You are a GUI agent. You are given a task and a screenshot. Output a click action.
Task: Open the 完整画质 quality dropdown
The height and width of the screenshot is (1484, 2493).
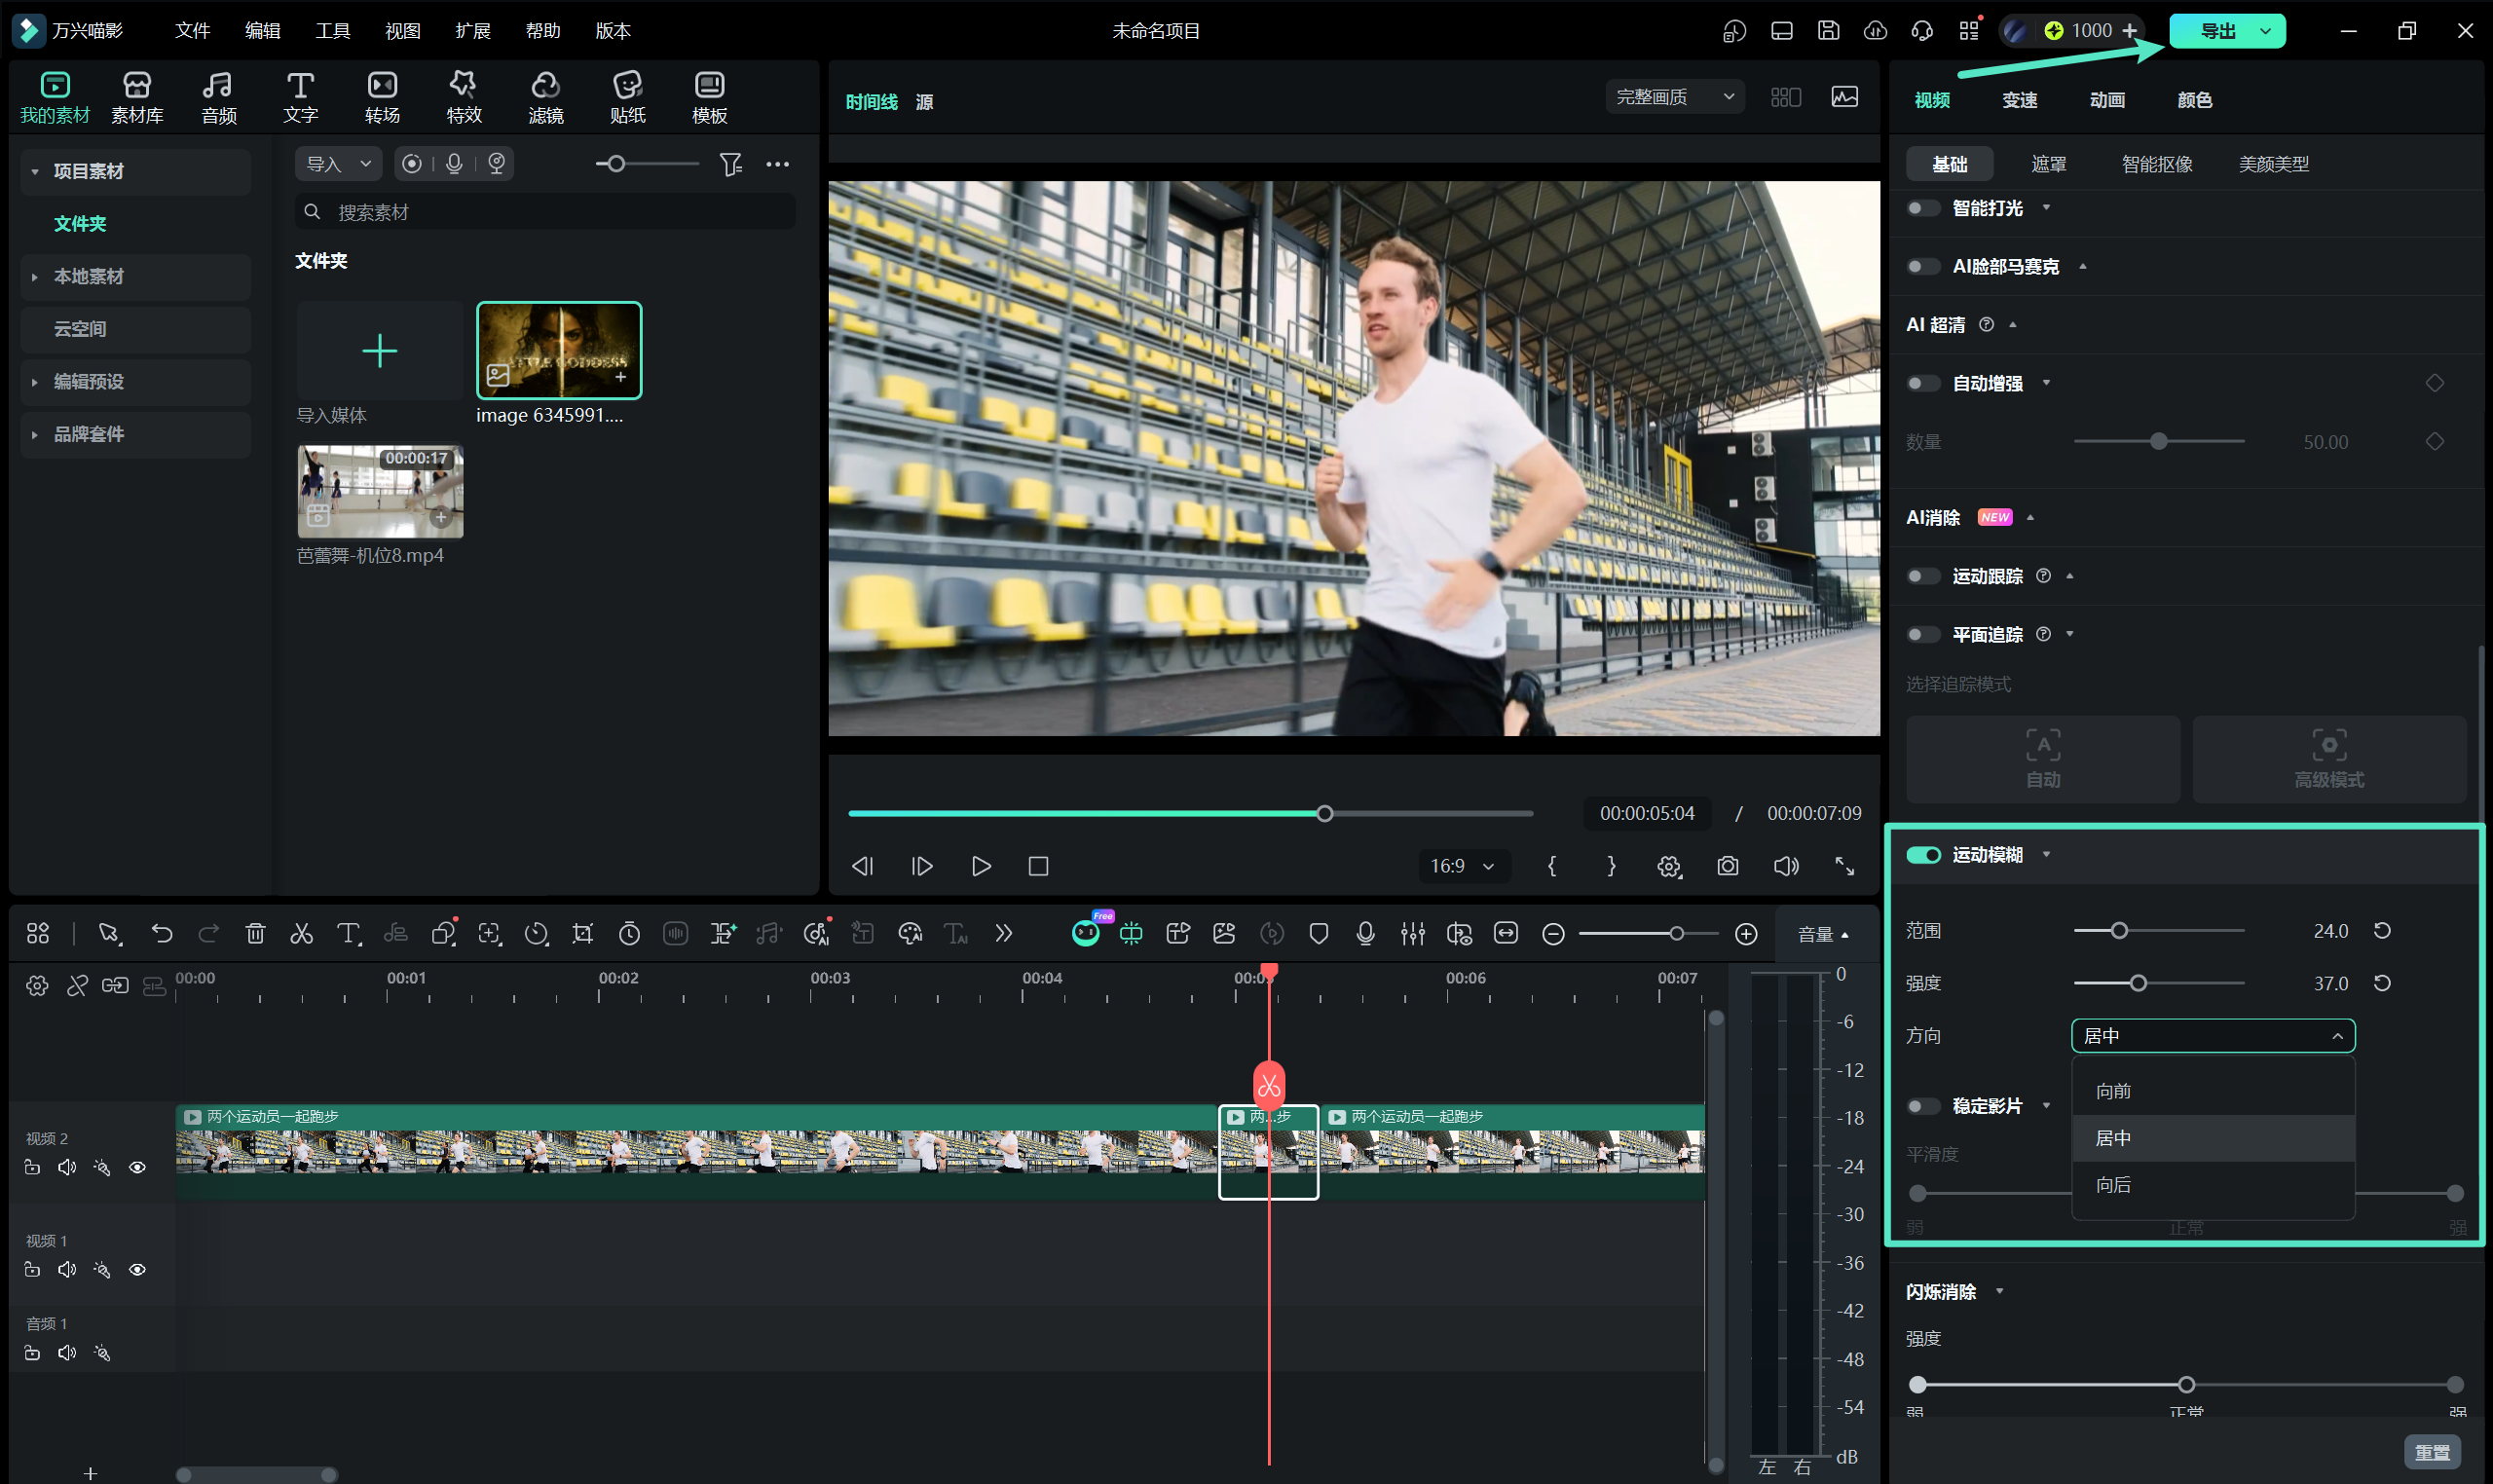pyautogui.click(x=1675, y=97)
